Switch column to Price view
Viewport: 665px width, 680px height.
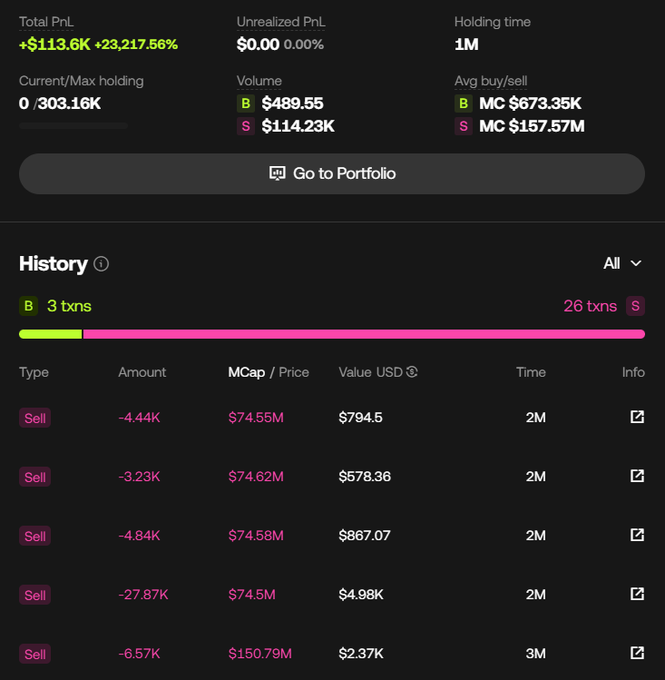[294, 372]
